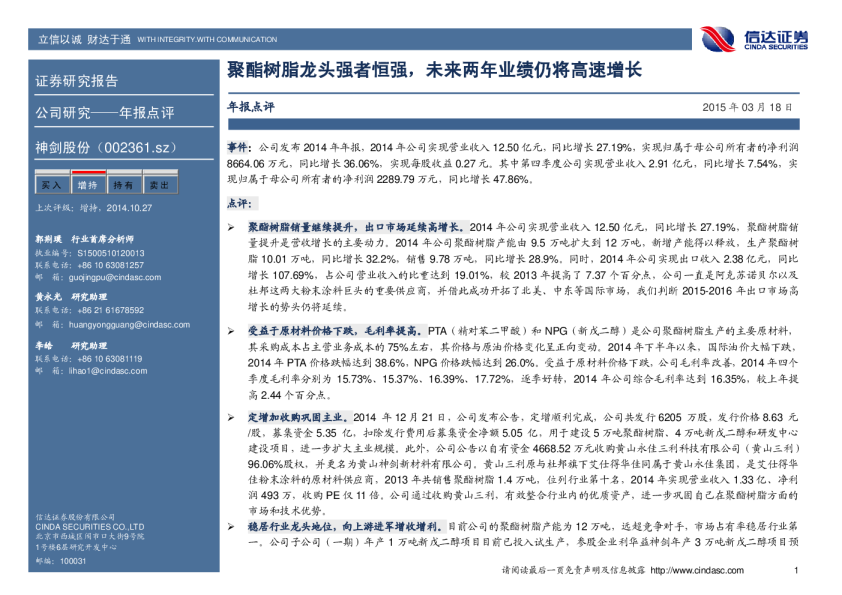Image resolution: width=842 pixels, height=595 pixels.
Task: Click the page number 1 in the footer
Action: 796,570
